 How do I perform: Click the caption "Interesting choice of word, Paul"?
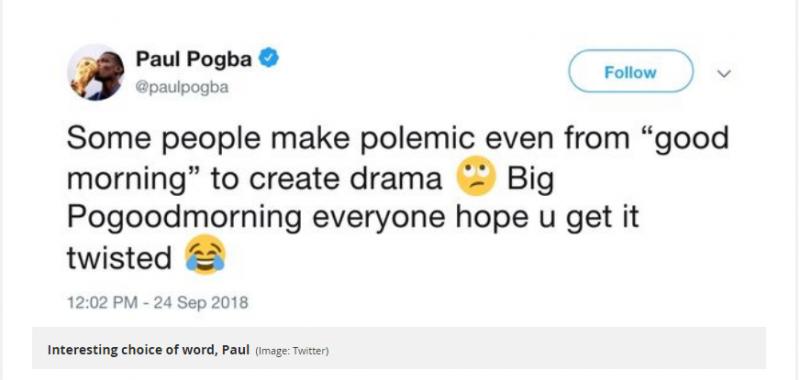point(148,350)
